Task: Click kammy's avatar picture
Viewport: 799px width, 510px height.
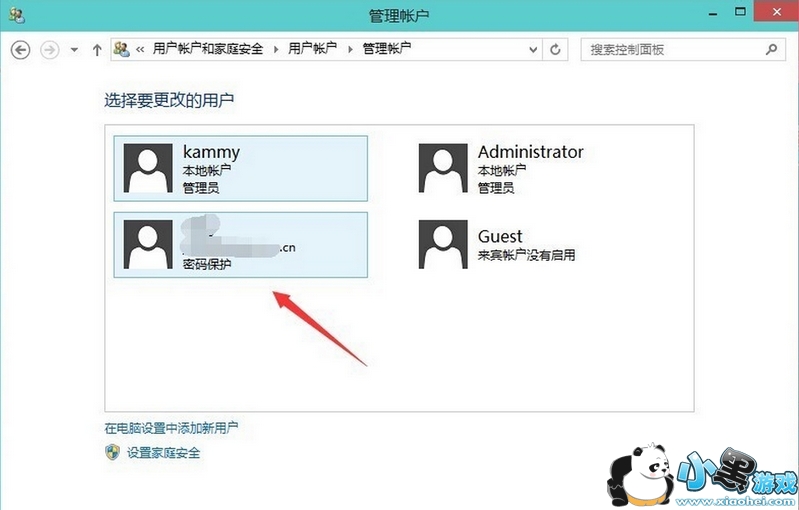Action: [x=148, y=168]
